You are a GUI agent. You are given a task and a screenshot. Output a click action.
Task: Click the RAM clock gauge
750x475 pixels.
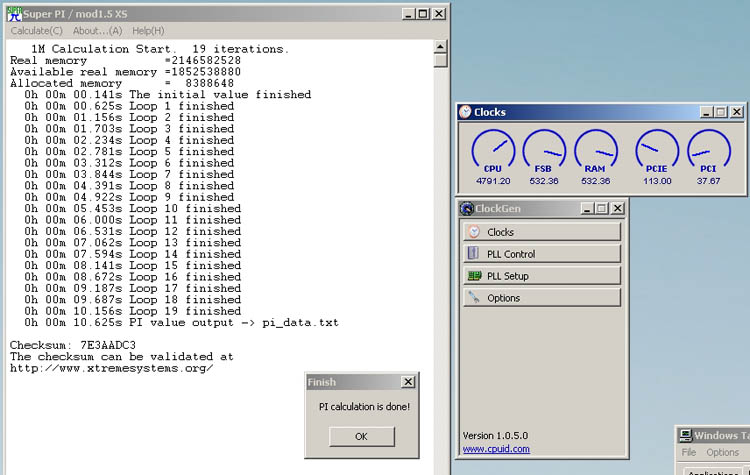point(596,151)
